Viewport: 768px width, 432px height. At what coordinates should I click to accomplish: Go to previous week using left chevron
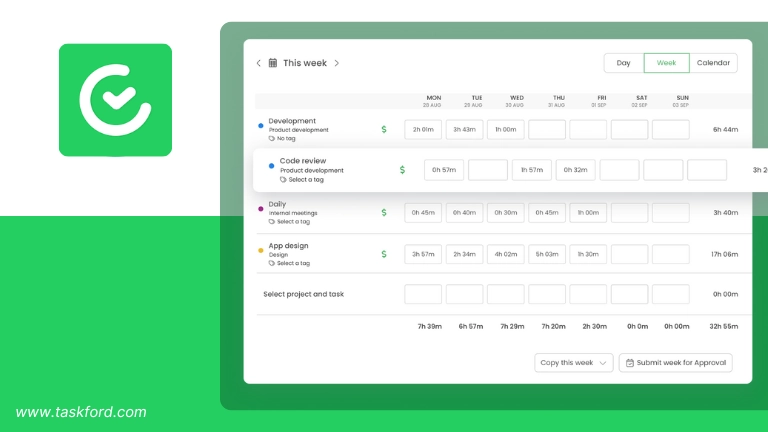(x=258, y=63)
